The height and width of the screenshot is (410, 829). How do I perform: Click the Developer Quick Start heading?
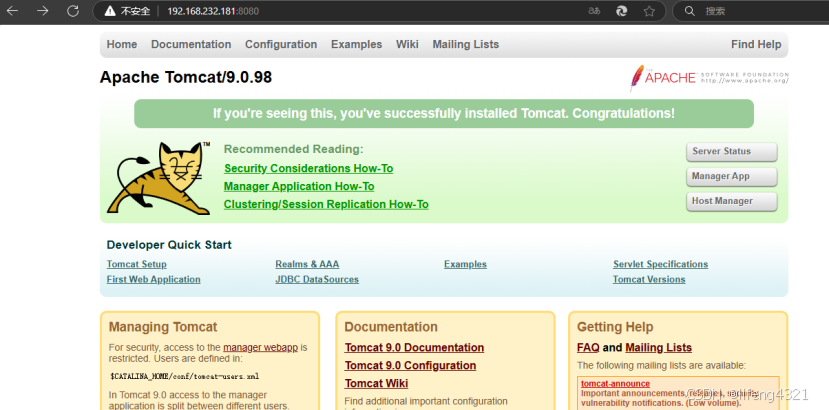[x=169, y=245]
